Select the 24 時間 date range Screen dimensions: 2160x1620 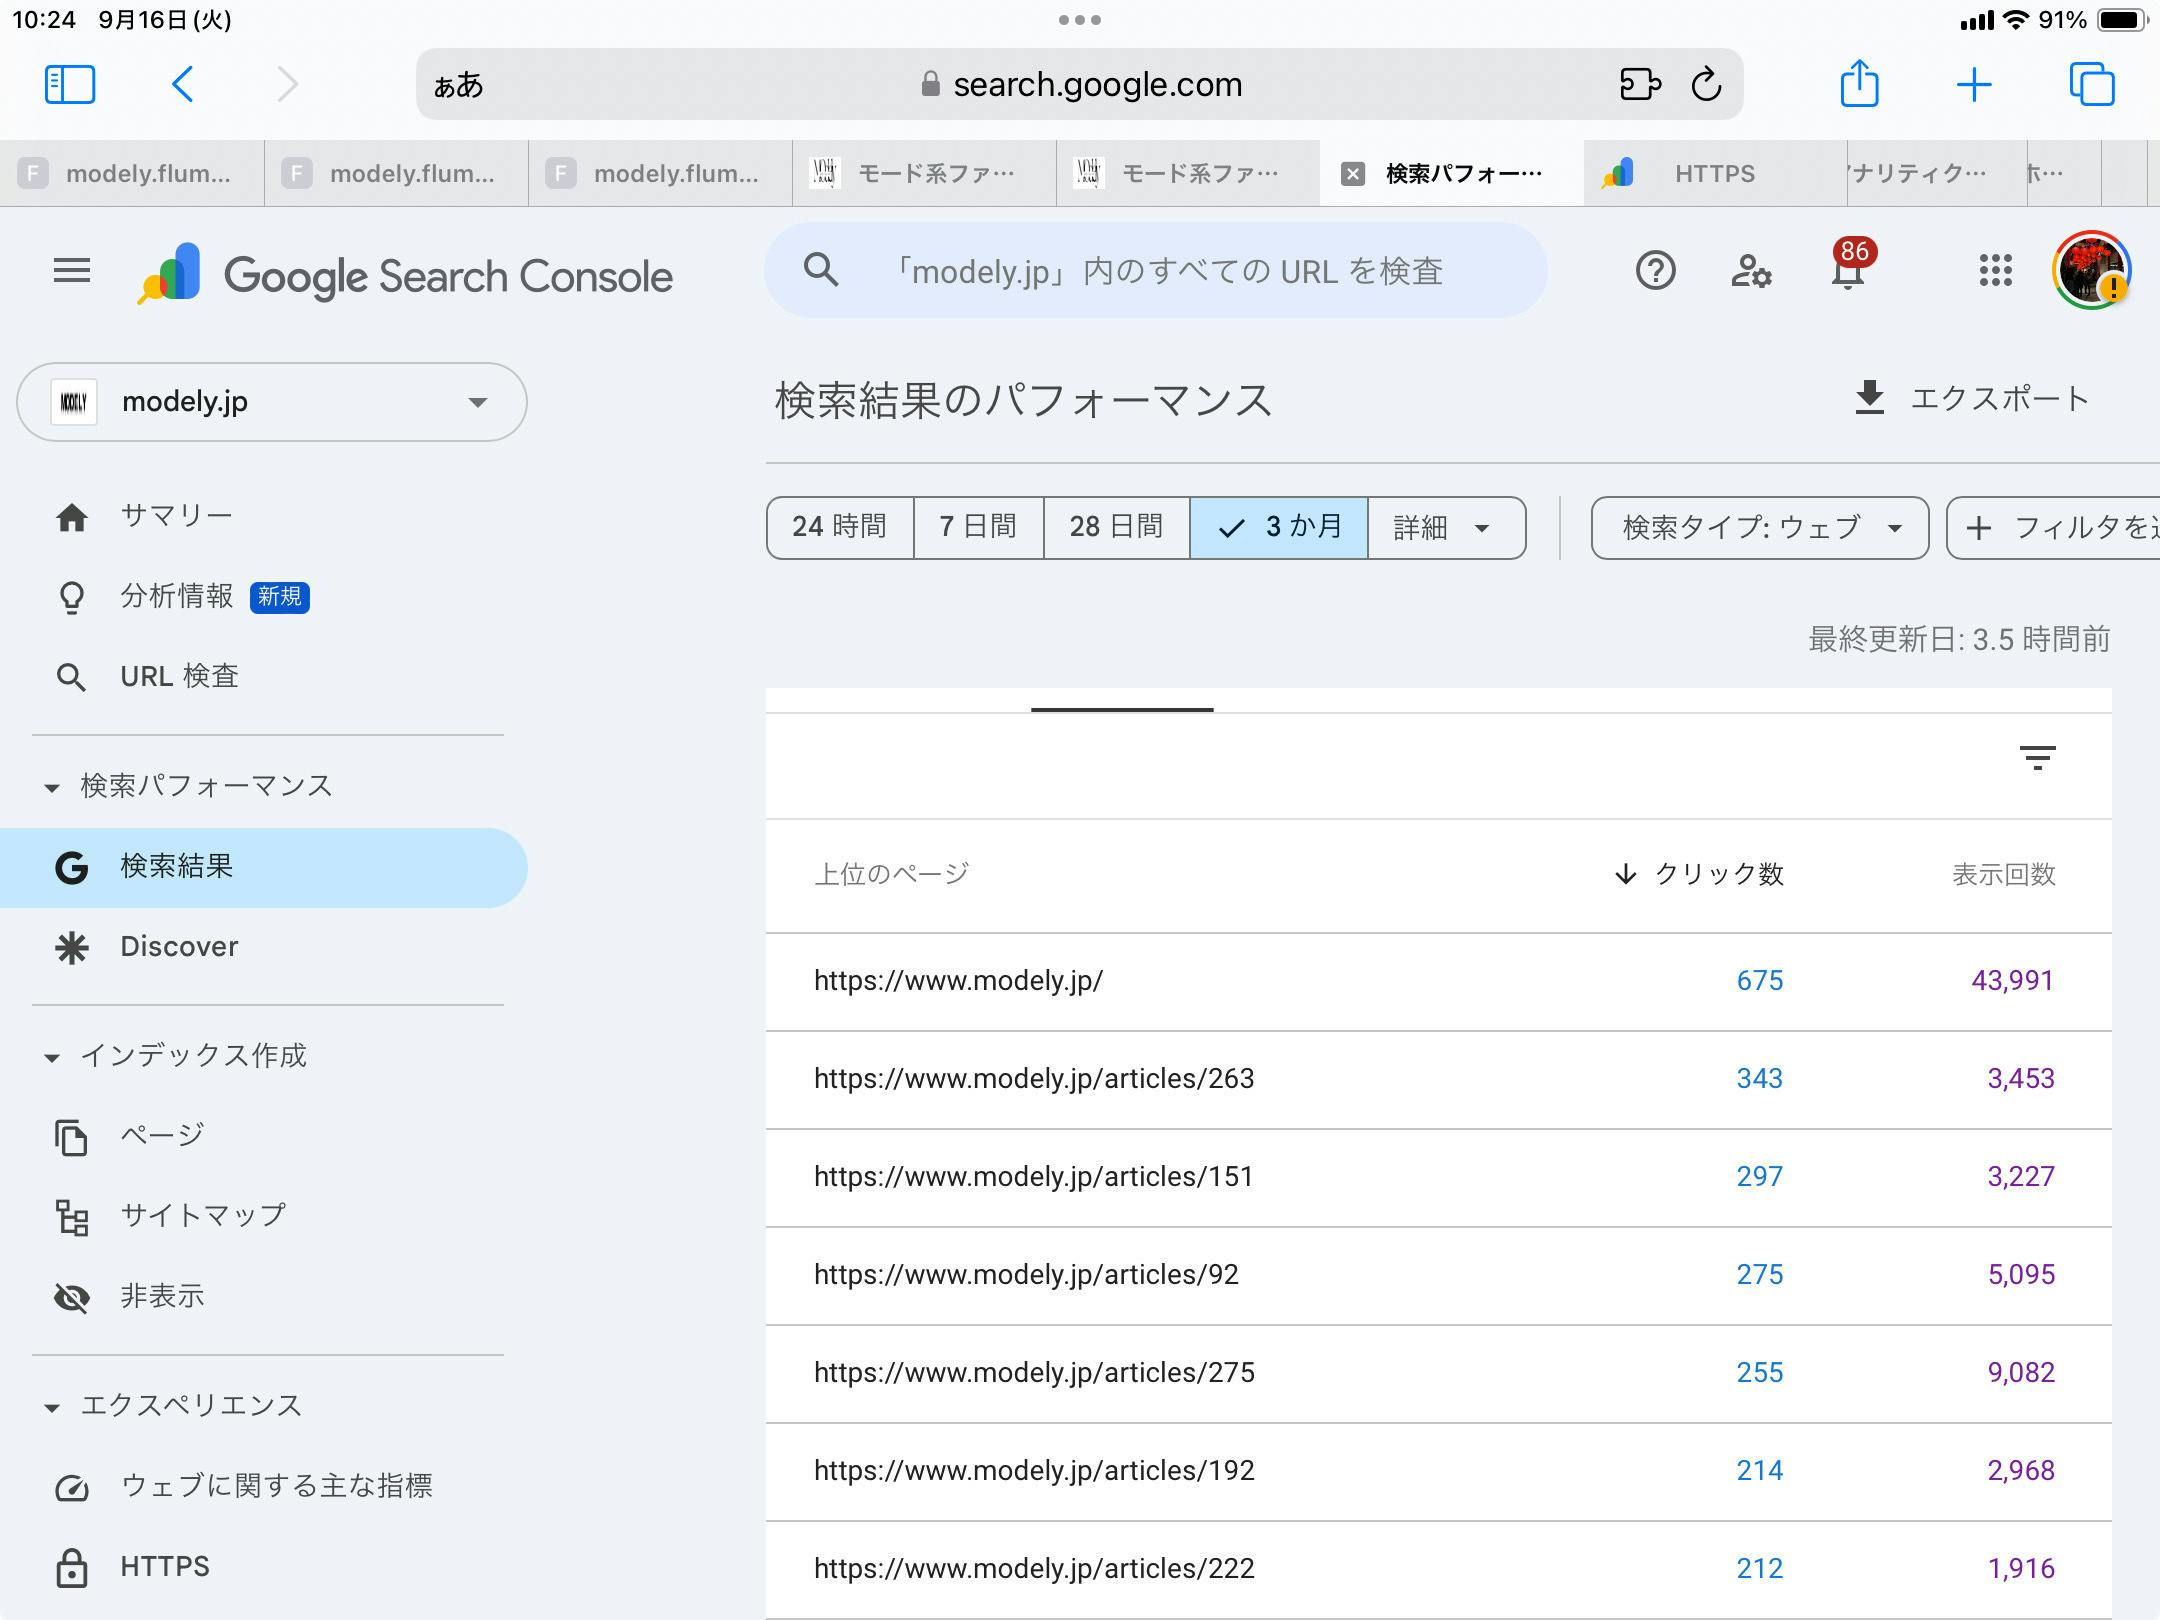click(x=839, y=527)
